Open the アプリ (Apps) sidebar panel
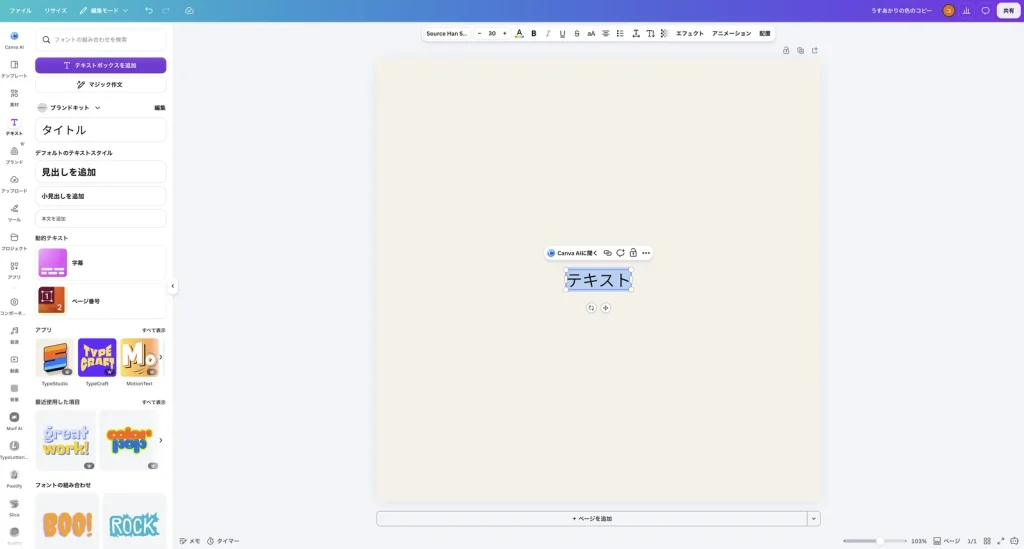This screenshot has width=1024, height=549. pyautogui.click(x=14, y=270)
